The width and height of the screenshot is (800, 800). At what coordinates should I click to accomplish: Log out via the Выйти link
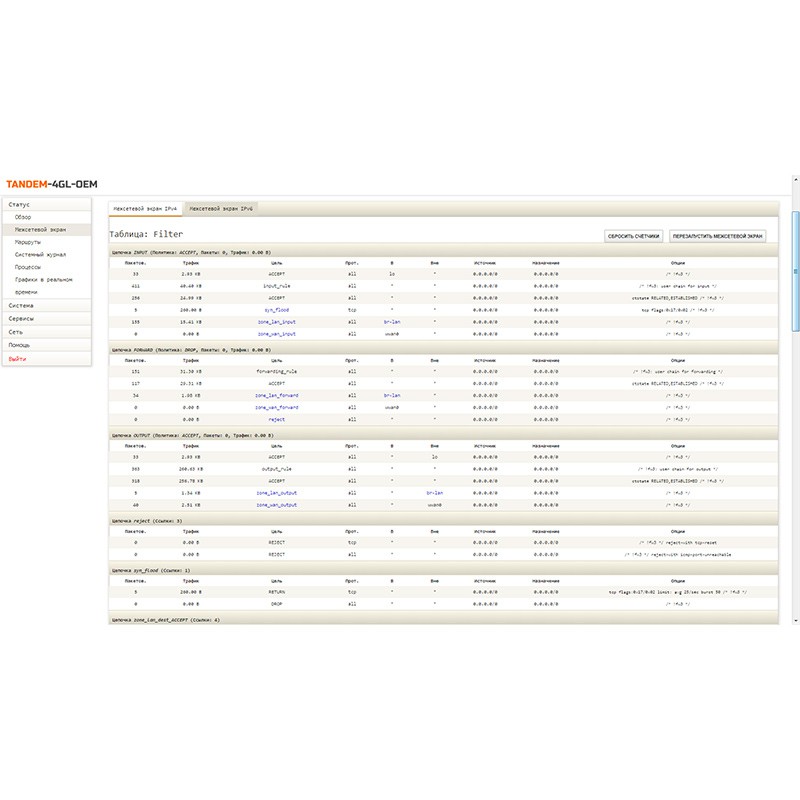[x=18, y=357]
